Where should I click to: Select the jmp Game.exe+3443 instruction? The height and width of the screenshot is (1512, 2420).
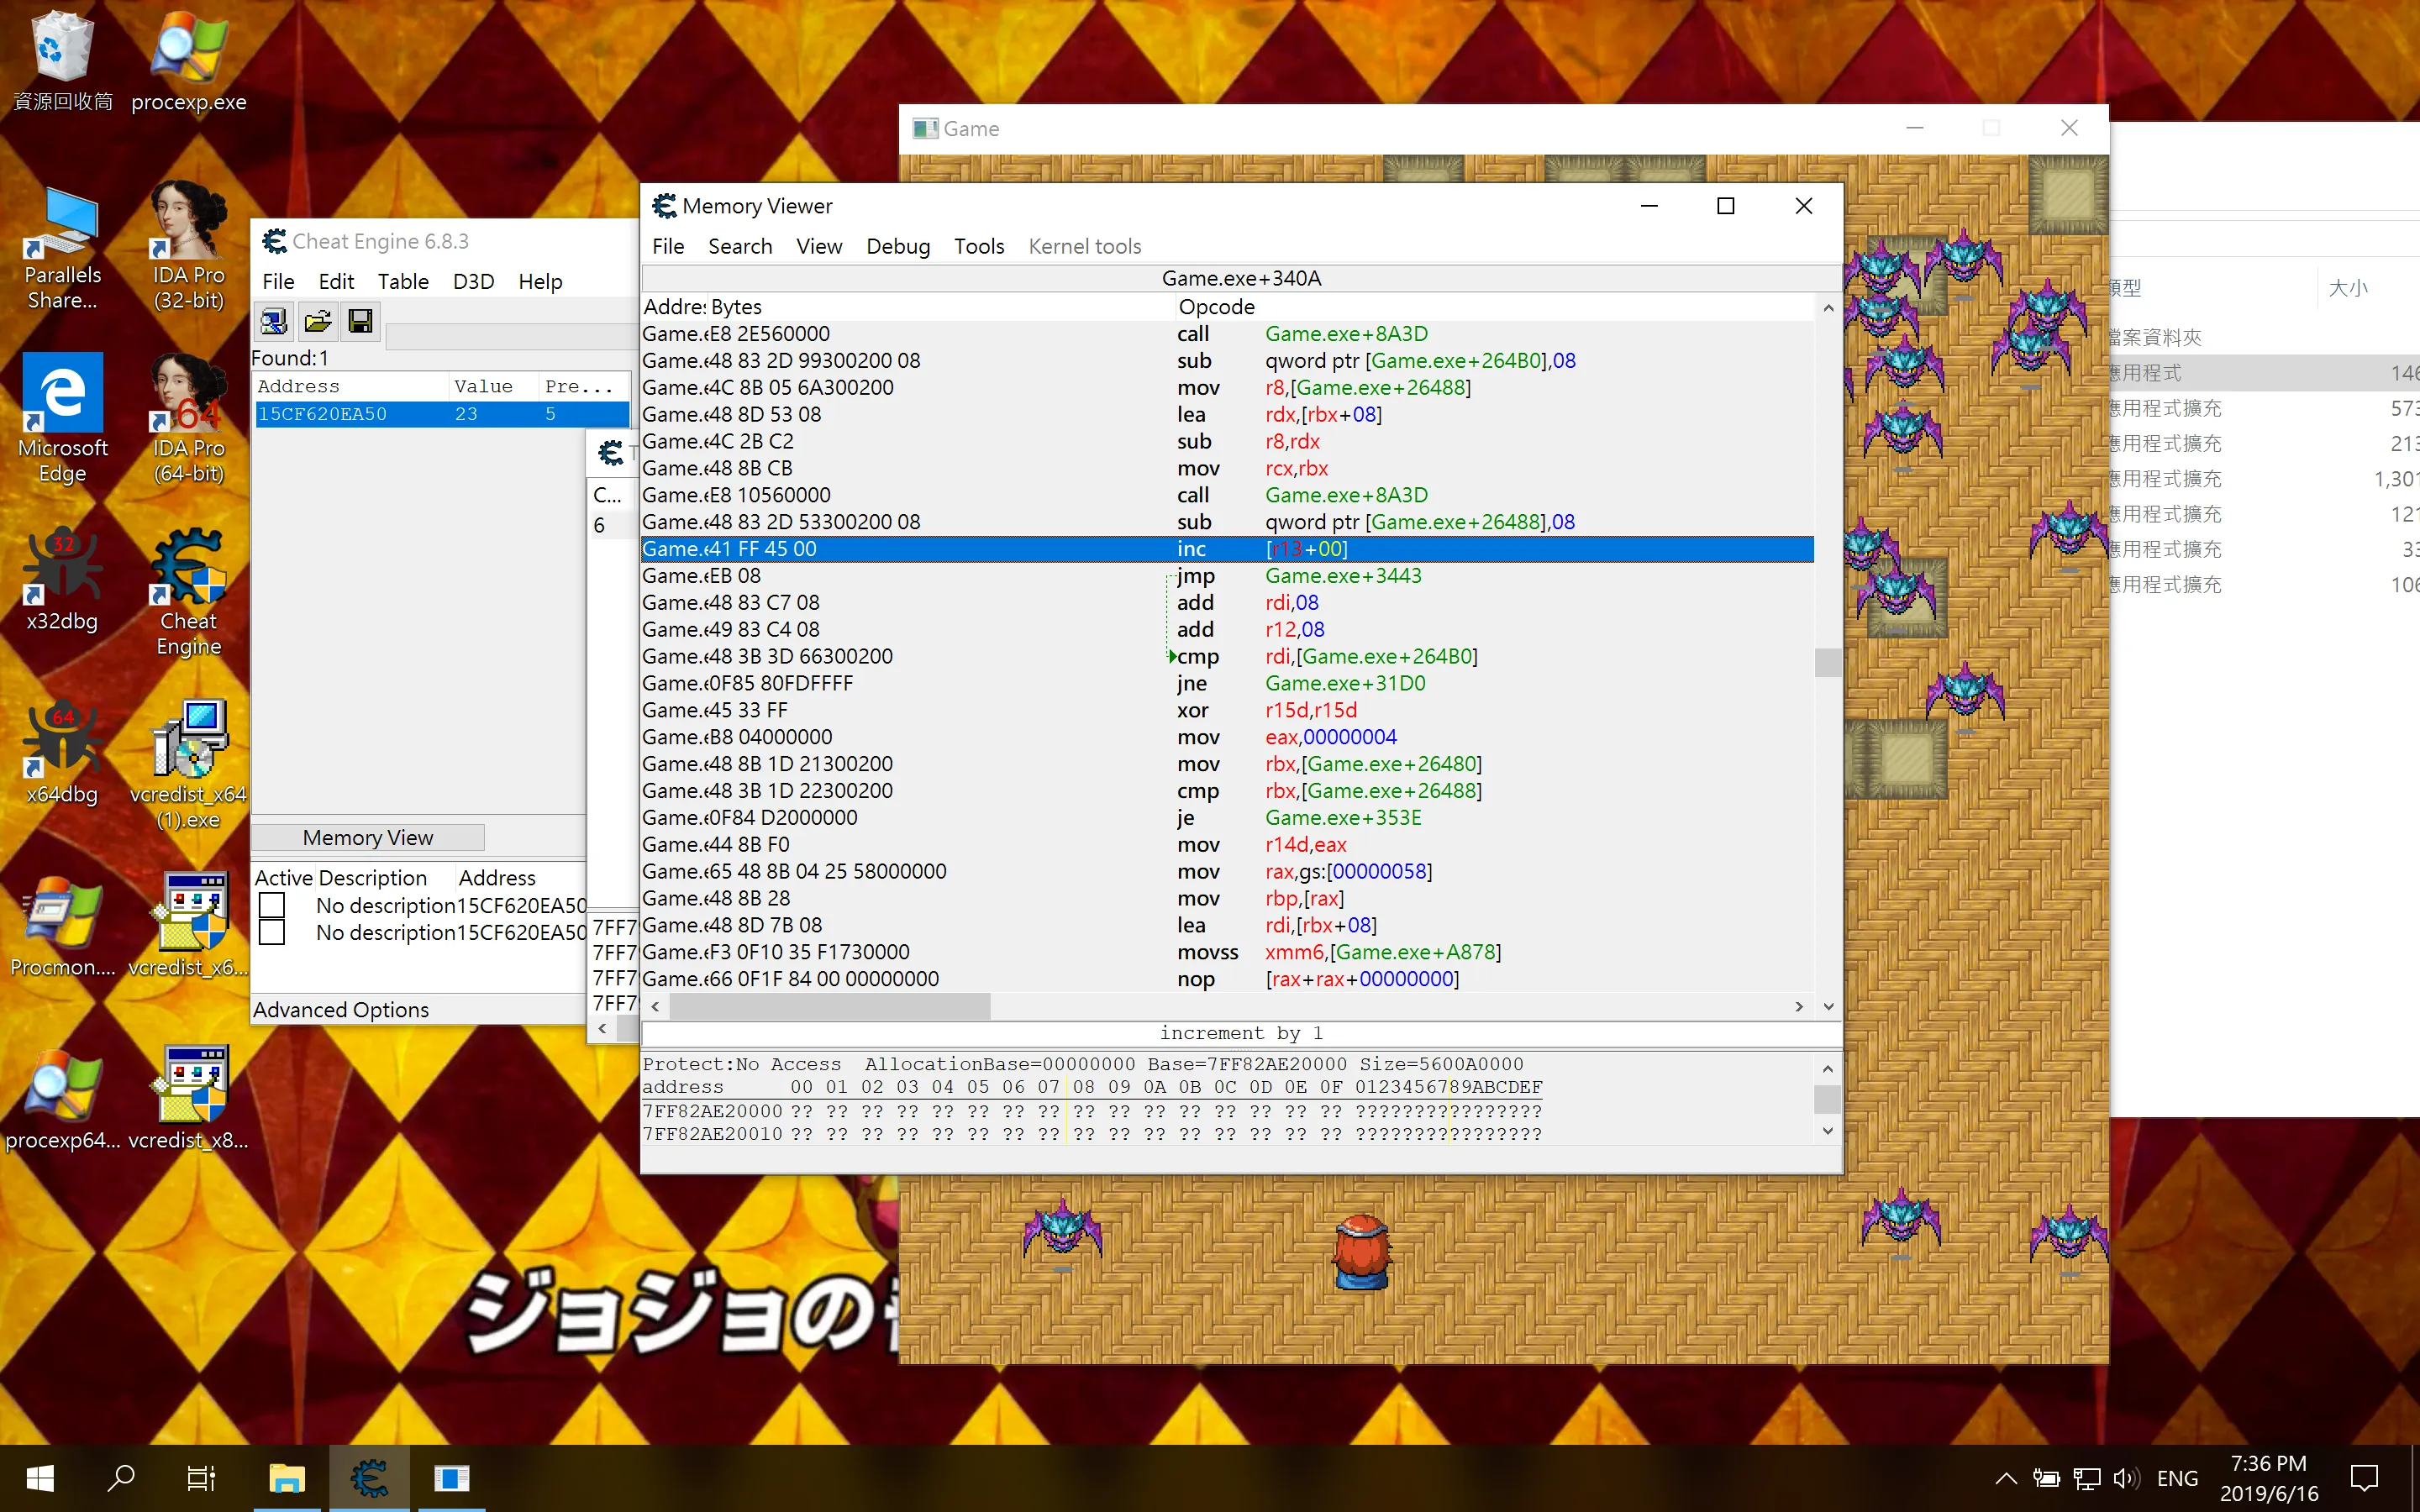point(1227,576)
